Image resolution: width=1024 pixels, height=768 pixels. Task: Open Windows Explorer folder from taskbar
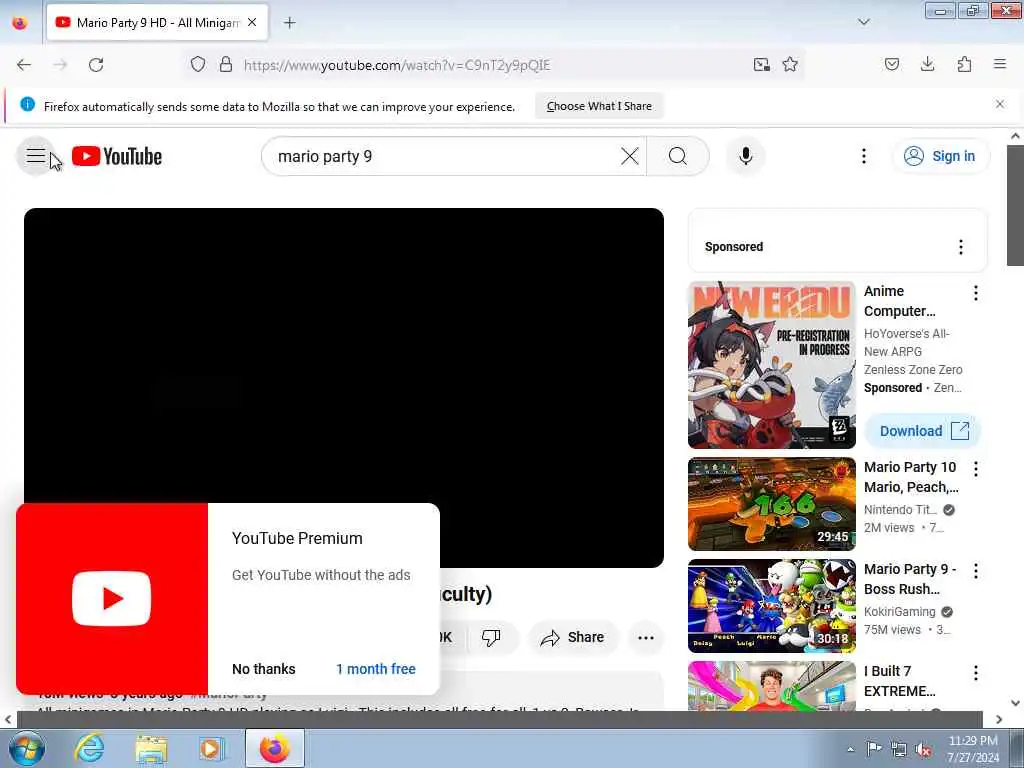tap(151, 748)
